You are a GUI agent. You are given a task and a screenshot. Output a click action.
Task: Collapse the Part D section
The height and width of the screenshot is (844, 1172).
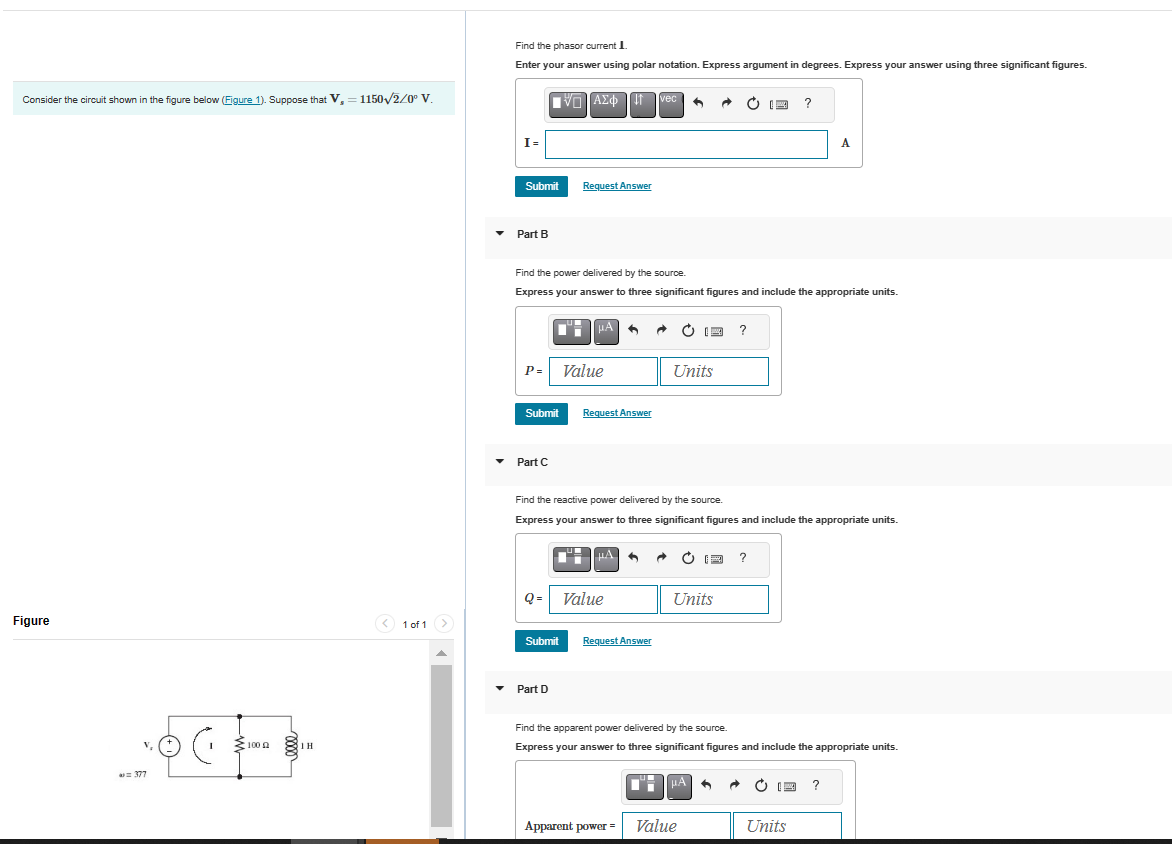(x=499, y=689)
